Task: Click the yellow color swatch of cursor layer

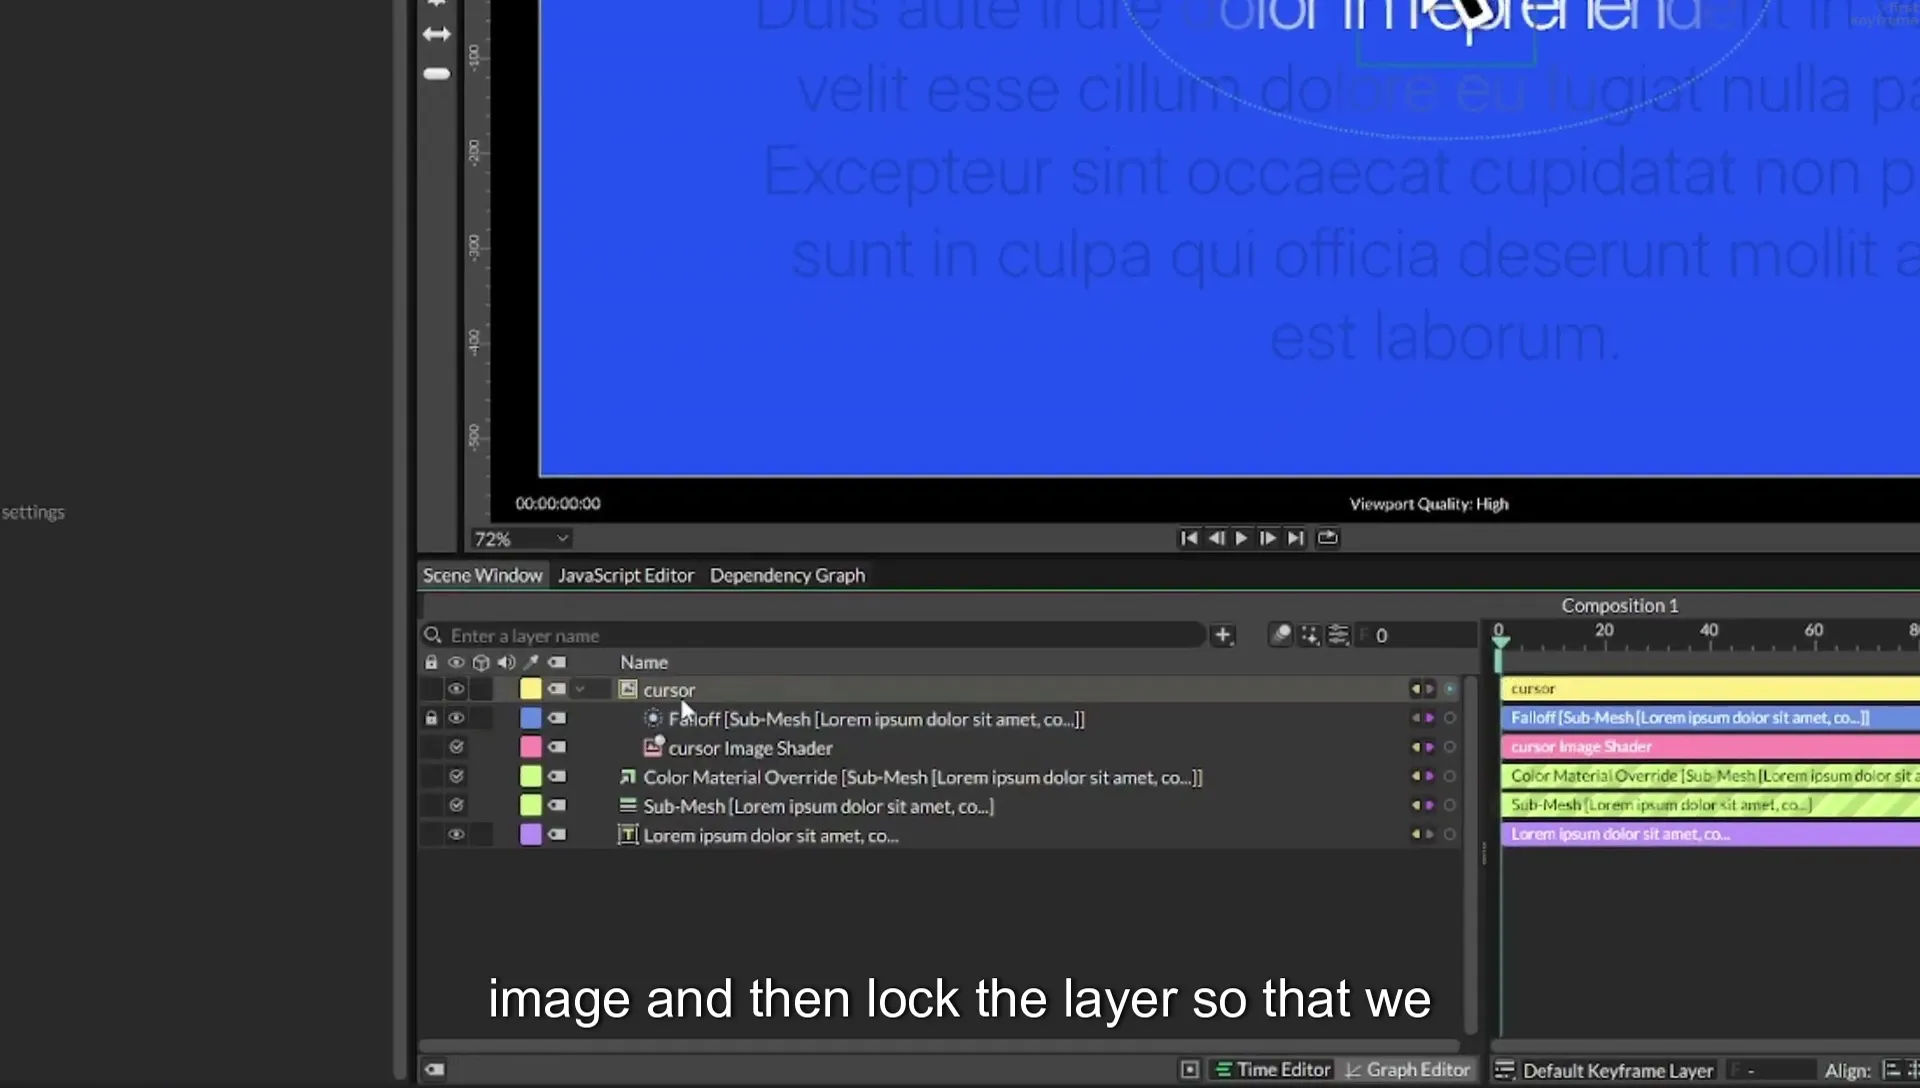Action: pyautogui.click(x=530, y=689)
